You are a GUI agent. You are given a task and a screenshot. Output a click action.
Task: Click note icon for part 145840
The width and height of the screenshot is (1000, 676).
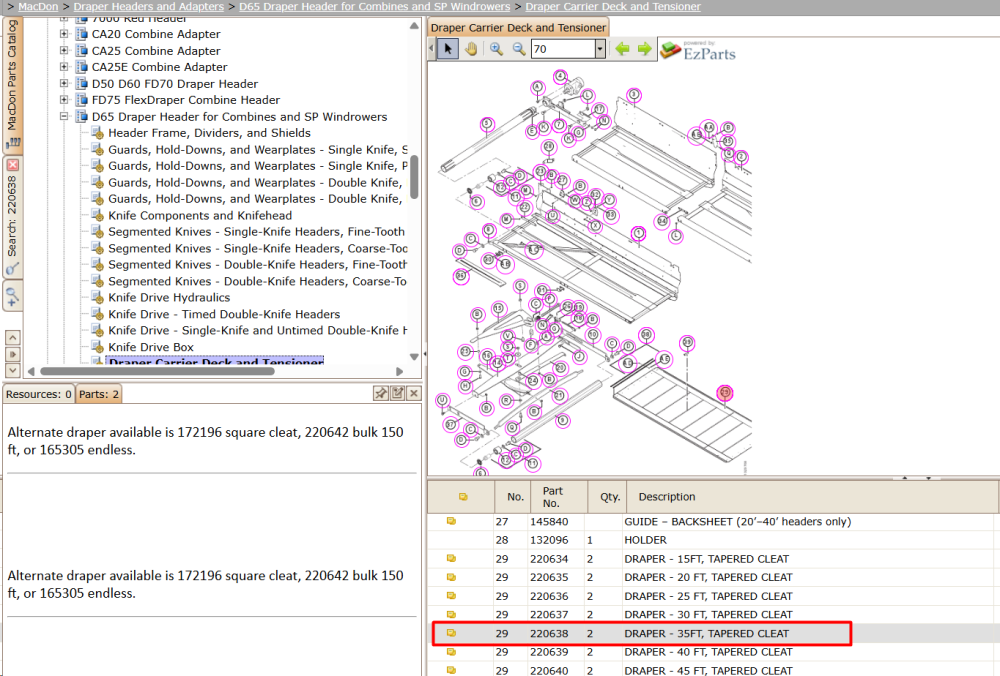coord(451,521)
